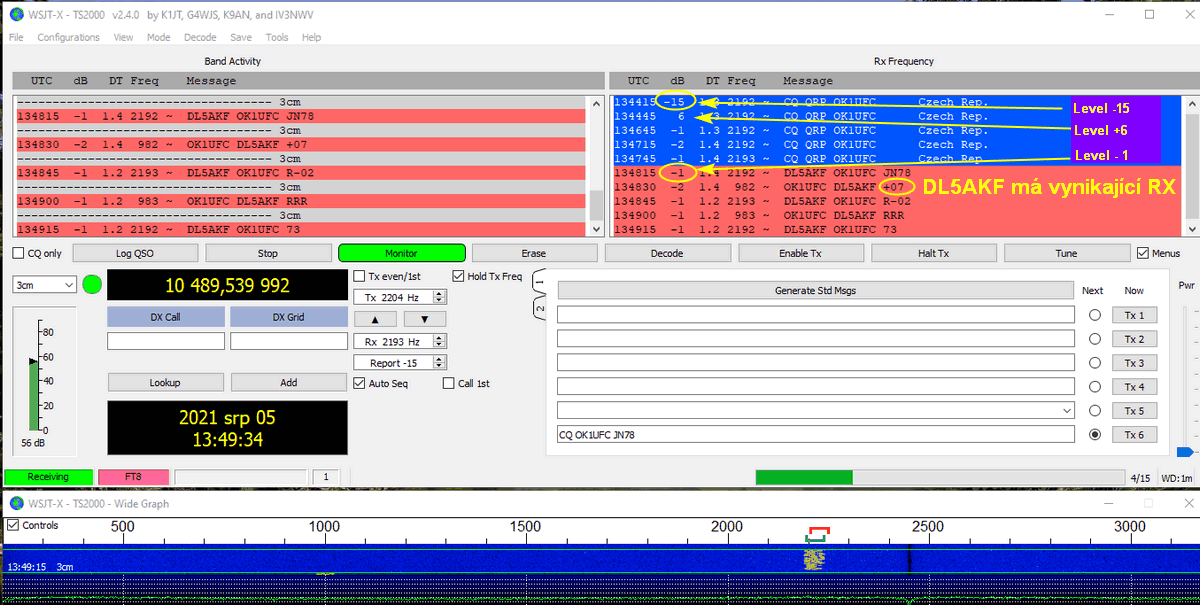Open the 3cm band dropdown
Viewport: 1200px width, 605px height.
(44, 285)
